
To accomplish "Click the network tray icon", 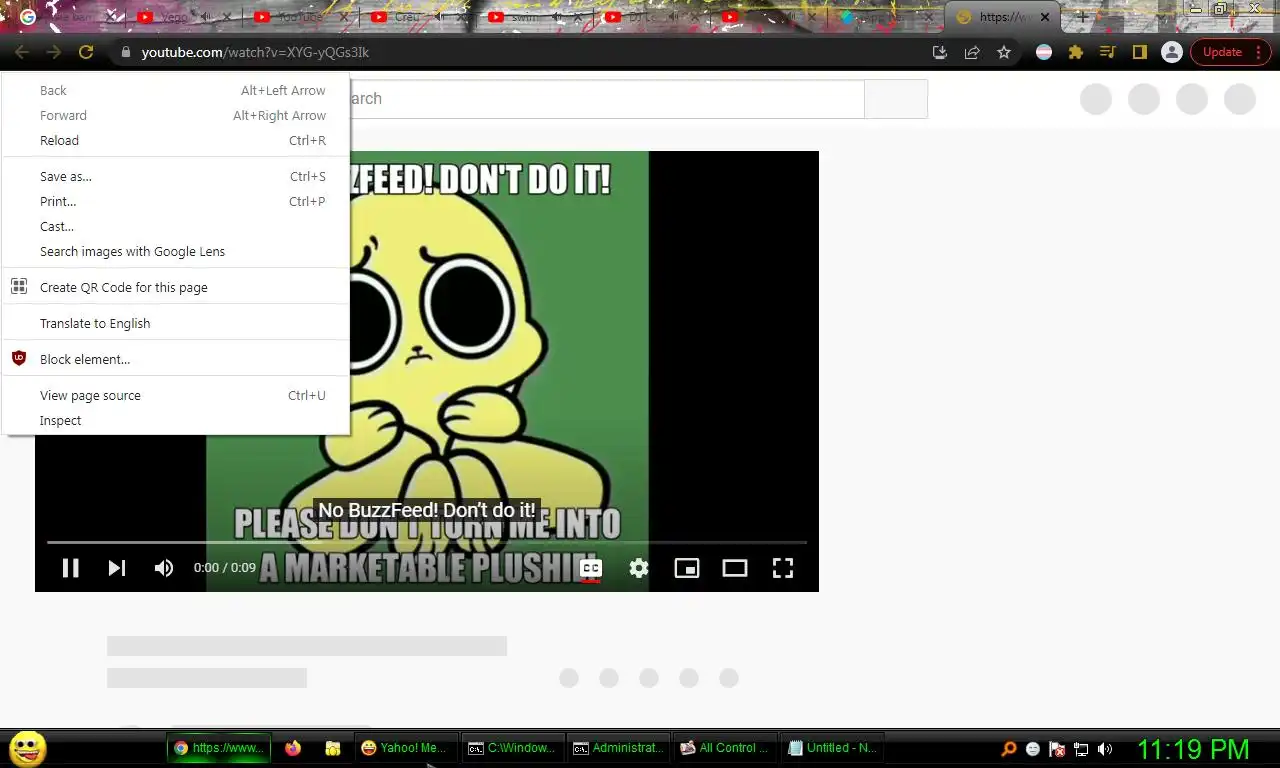I will (1081, 749).
